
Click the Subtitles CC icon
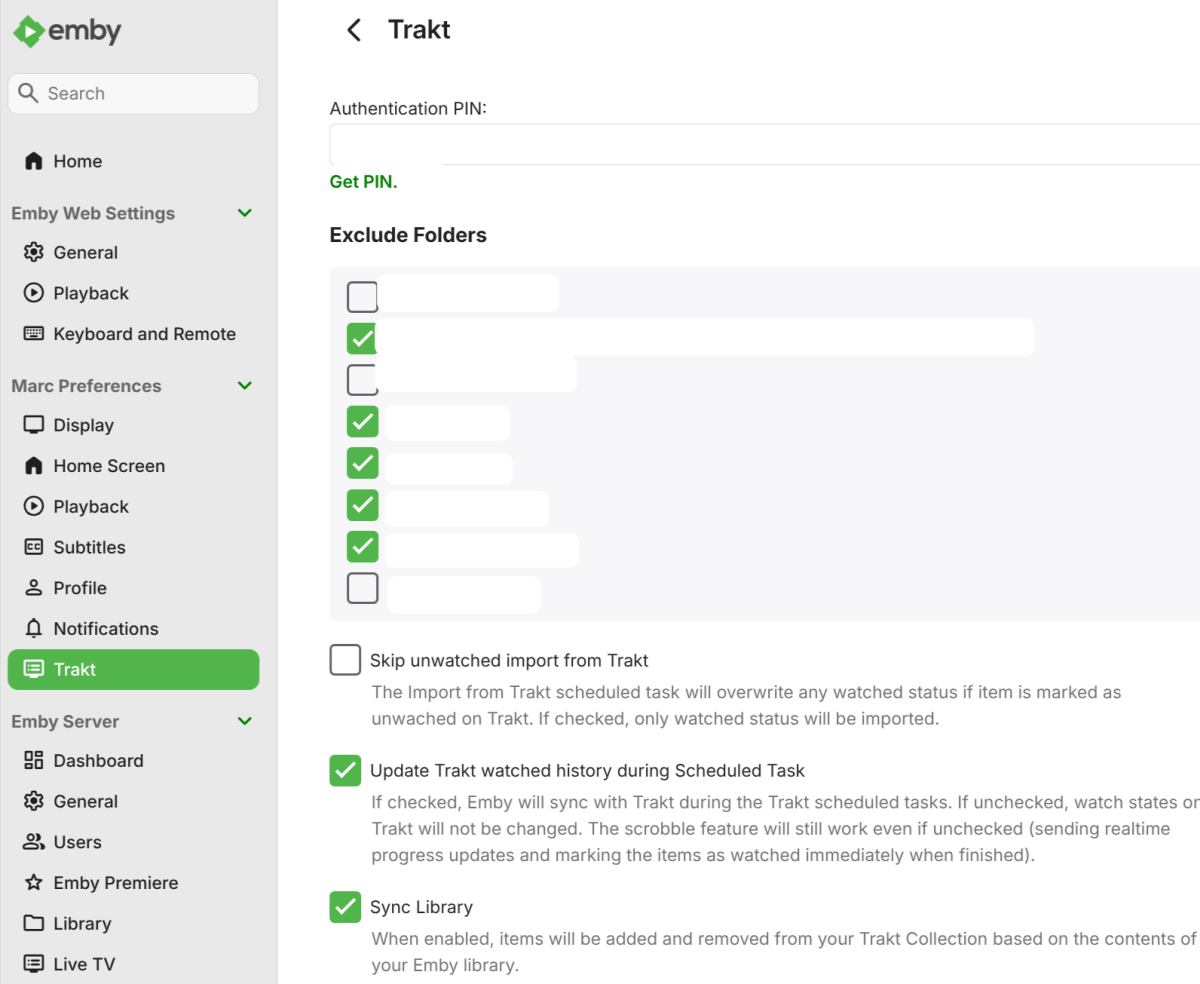tap(34, 547)
